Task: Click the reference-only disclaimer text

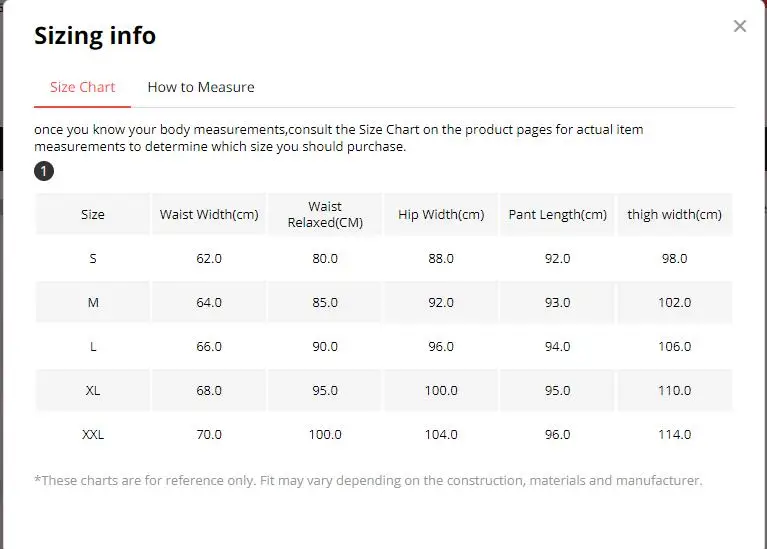Action: coord(368,480)
